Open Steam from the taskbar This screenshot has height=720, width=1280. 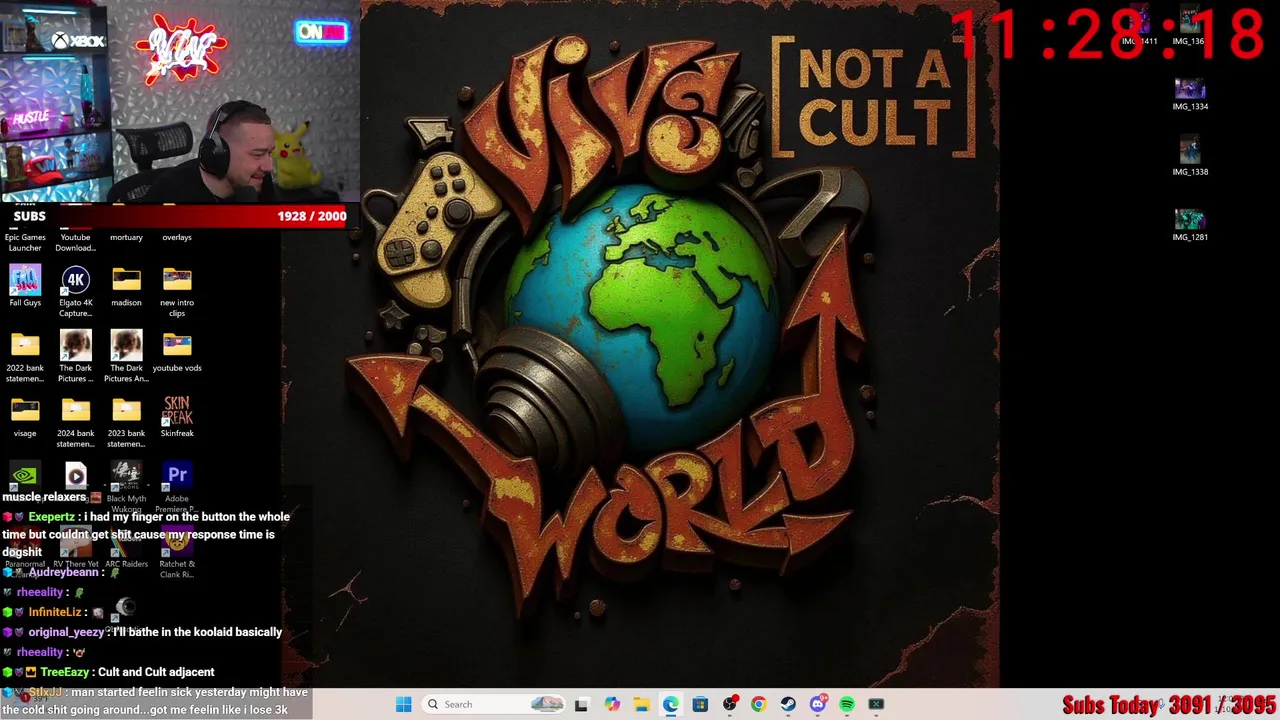point(788,704)
